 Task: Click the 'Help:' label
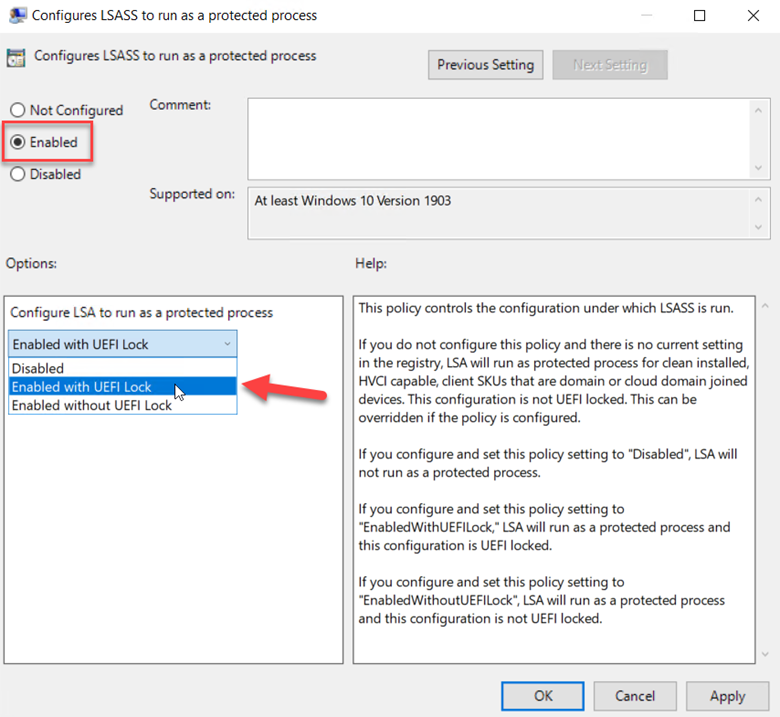click(371, 263)
